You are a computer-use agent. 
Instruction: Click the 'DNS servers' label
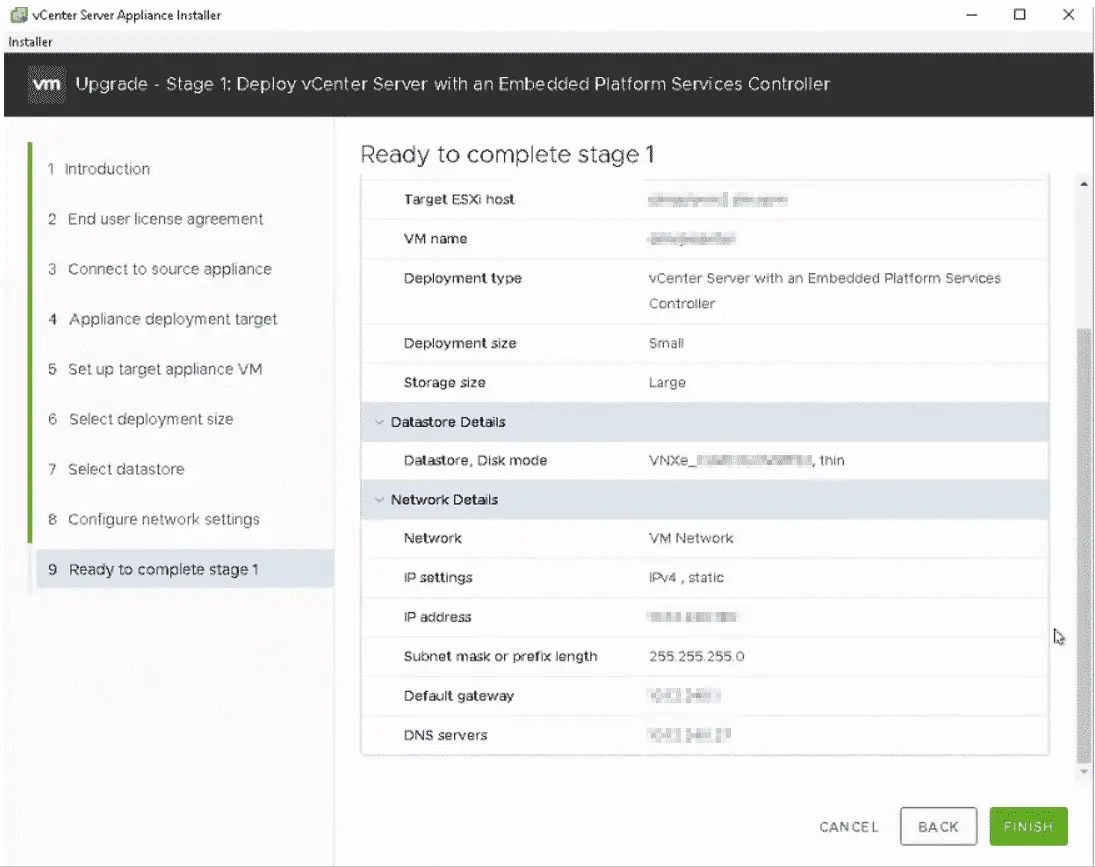(x=445, y=735)
